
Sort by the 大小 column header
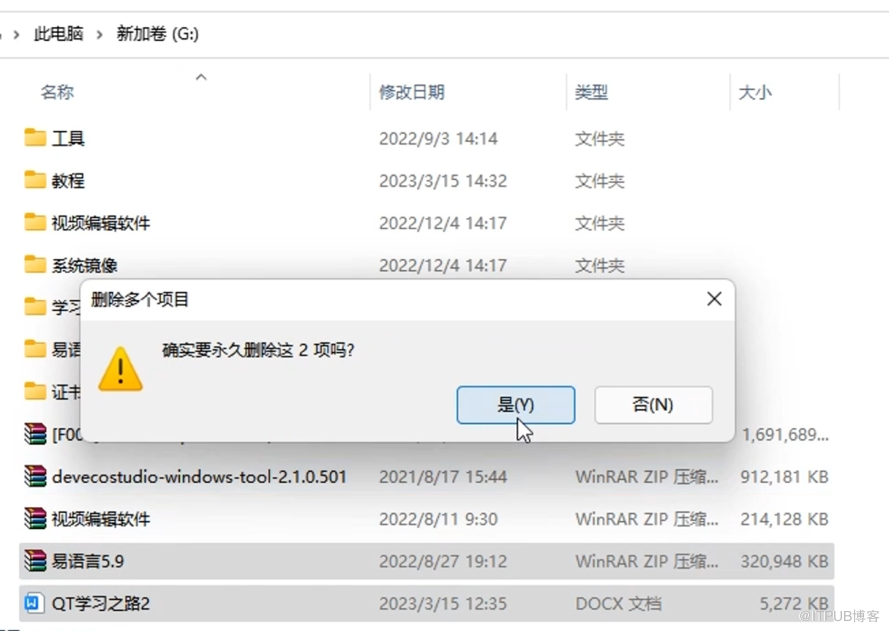[755, 92]
